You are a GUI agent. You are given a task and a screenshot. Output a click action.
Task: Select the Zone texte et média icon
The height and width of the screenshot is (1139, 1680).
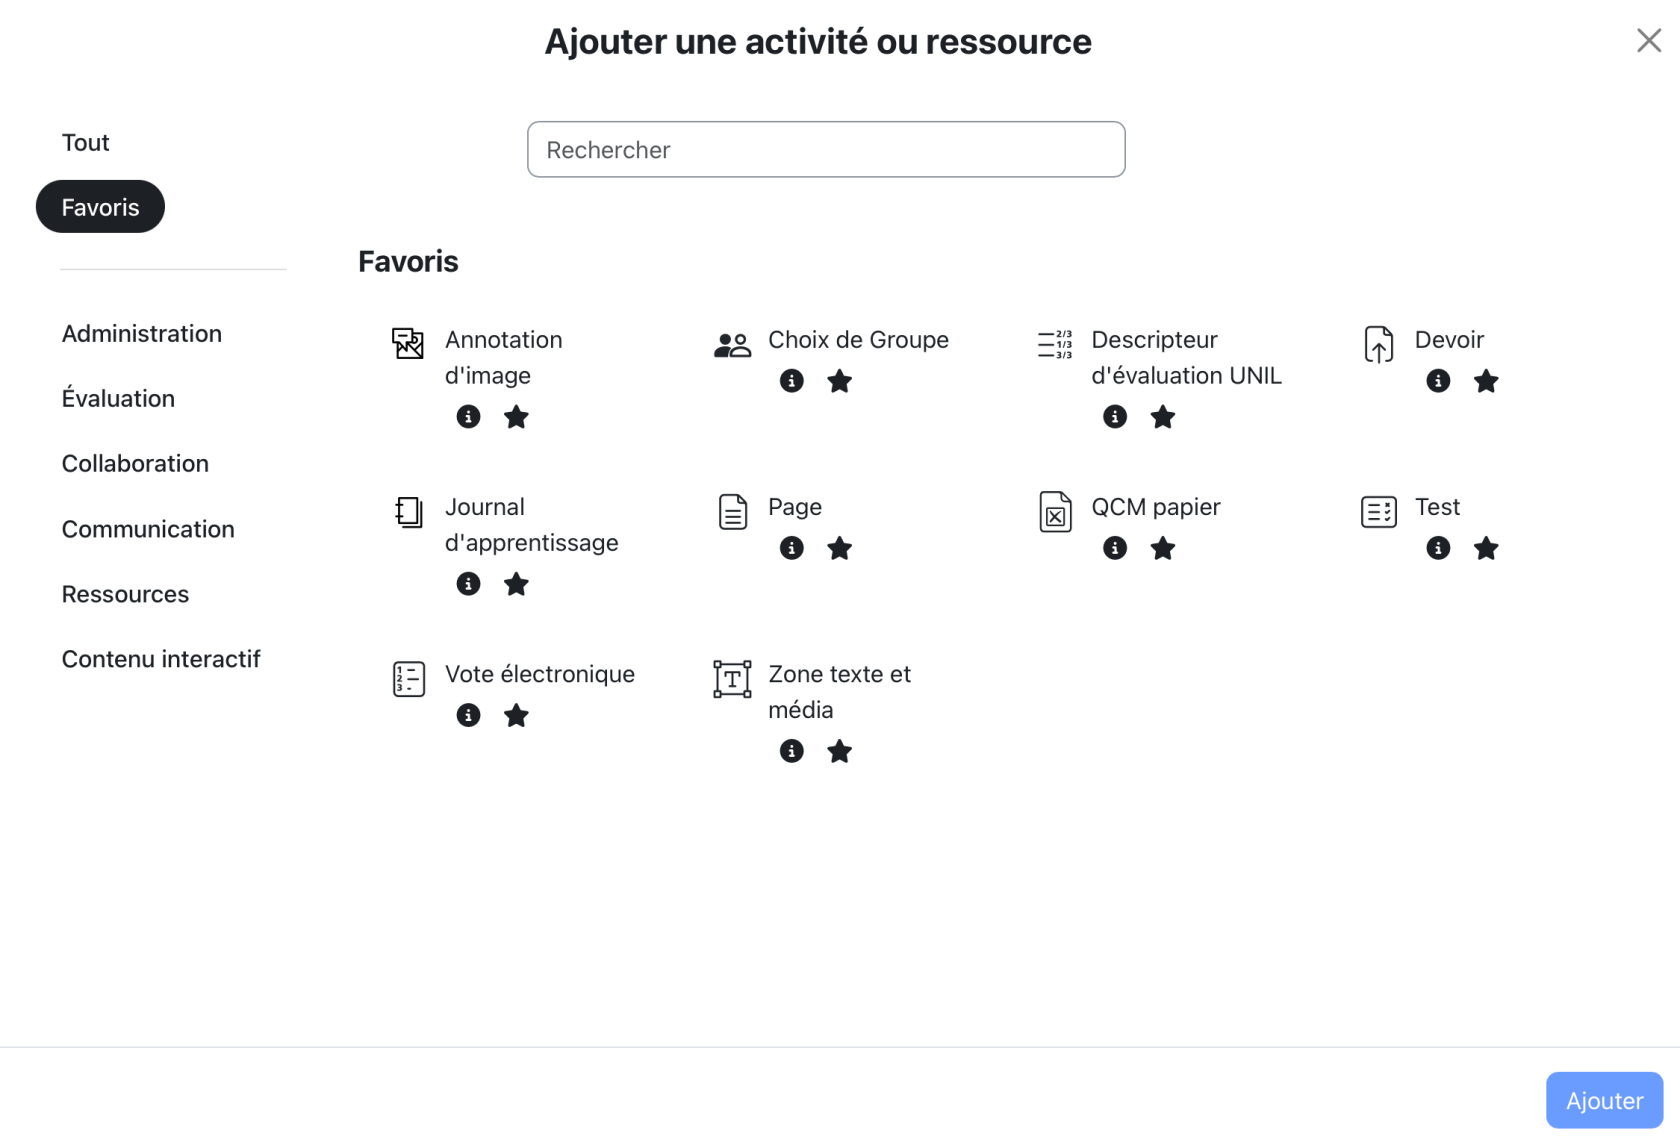coord(732,679)
